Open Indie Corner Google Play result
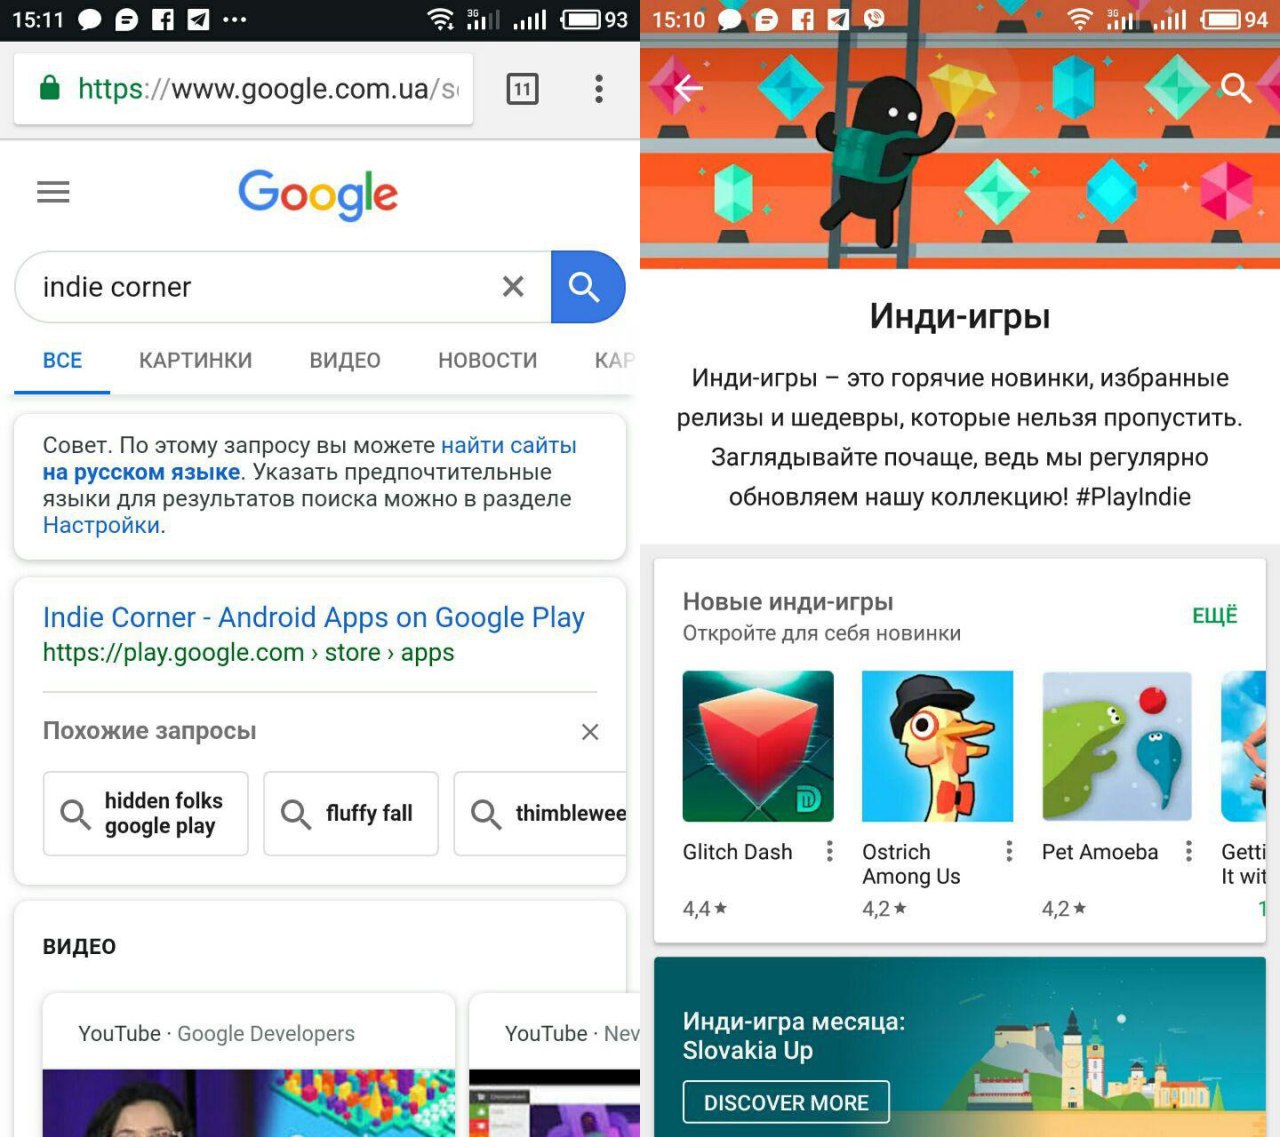 313,618
